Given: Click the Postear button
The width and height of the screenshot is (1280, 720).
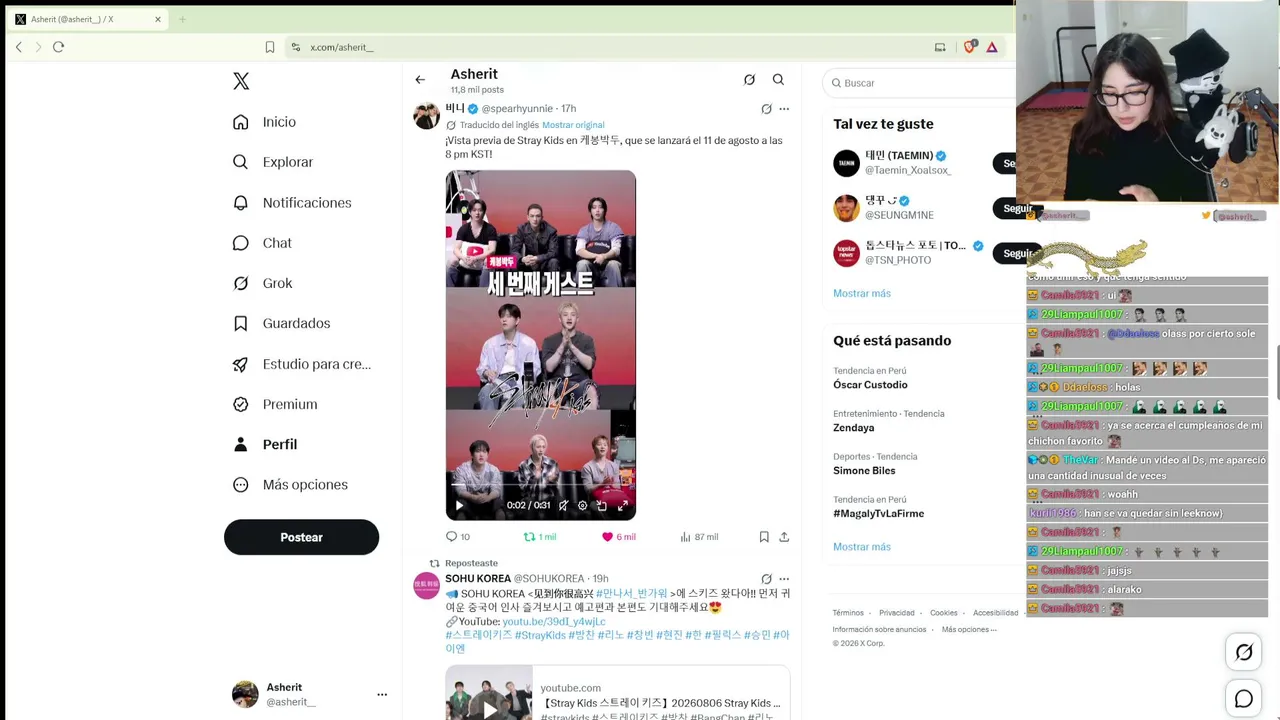Looking at the screenshot, I should tap(301, 537).
